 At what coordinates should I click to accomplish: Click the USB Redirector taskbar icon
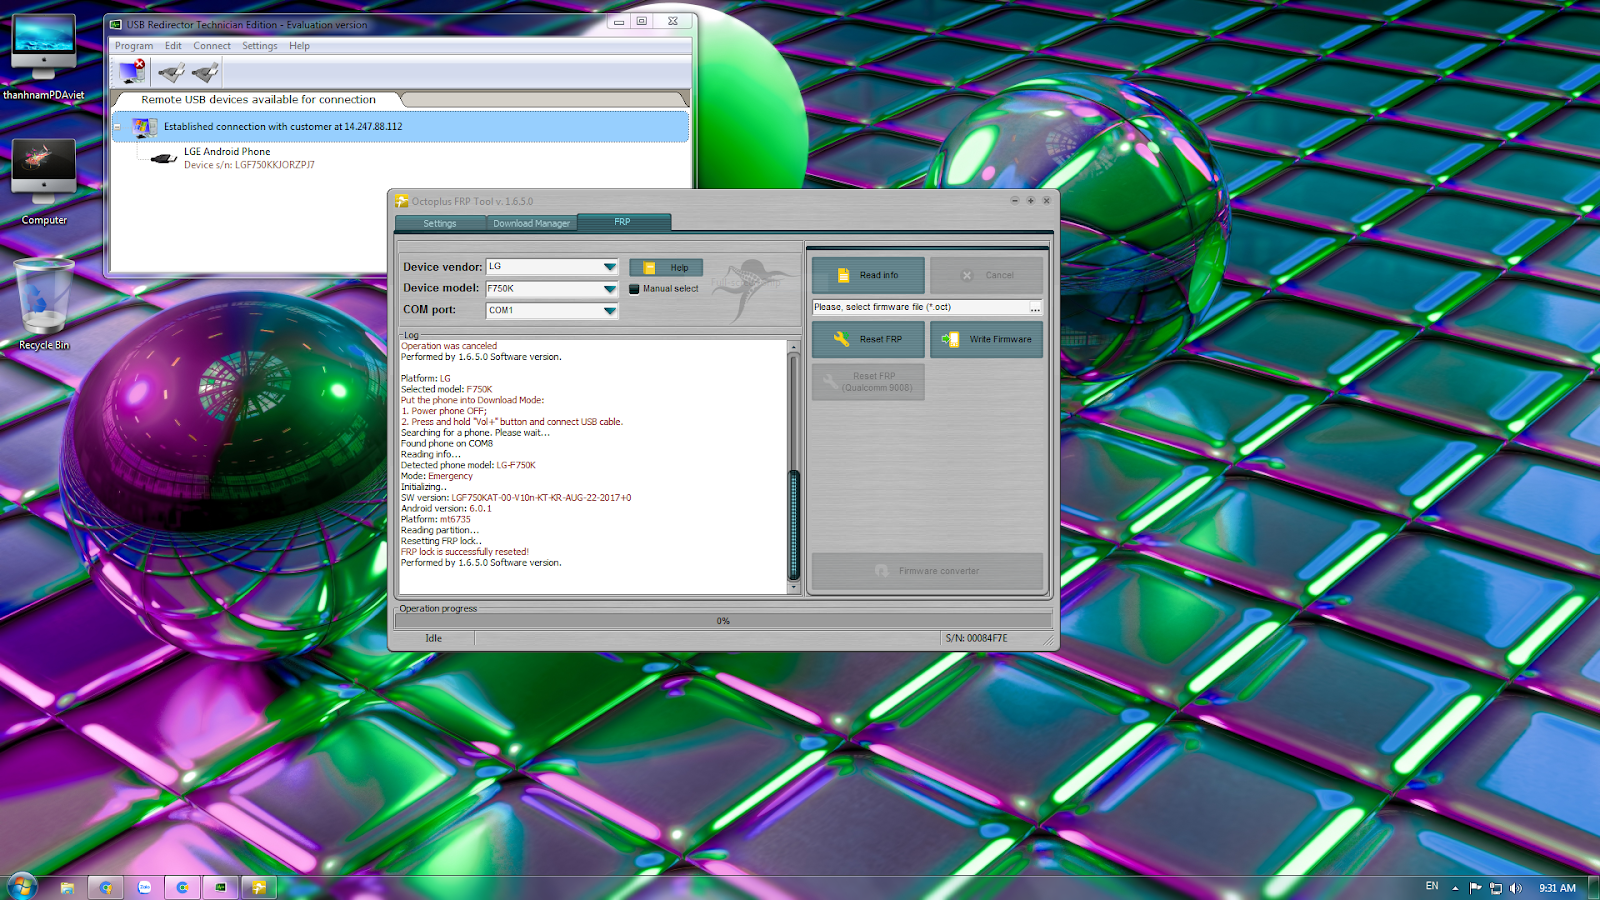pos(221,887)
